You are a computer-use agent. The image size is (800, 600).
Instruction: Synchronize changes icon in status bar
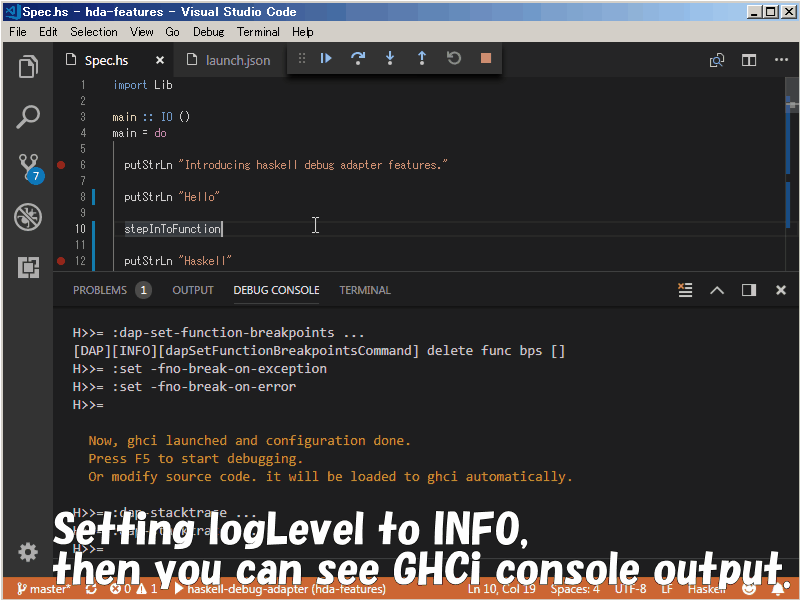pyautogui.click(x=91, y=589)
